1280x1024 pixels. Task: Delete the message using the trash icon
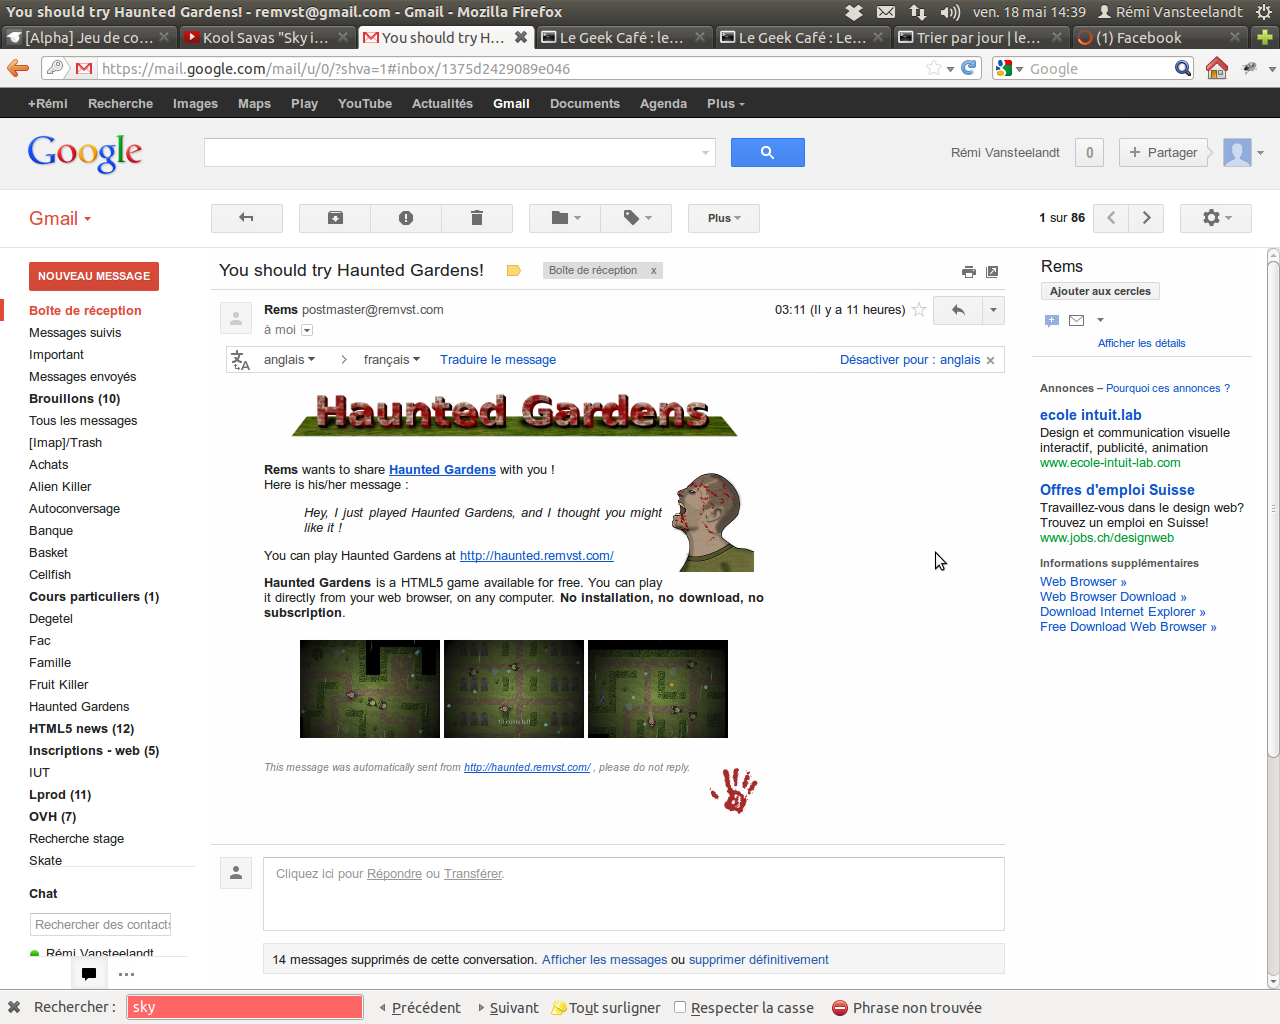pyautogui.click(x=477, y=218)
